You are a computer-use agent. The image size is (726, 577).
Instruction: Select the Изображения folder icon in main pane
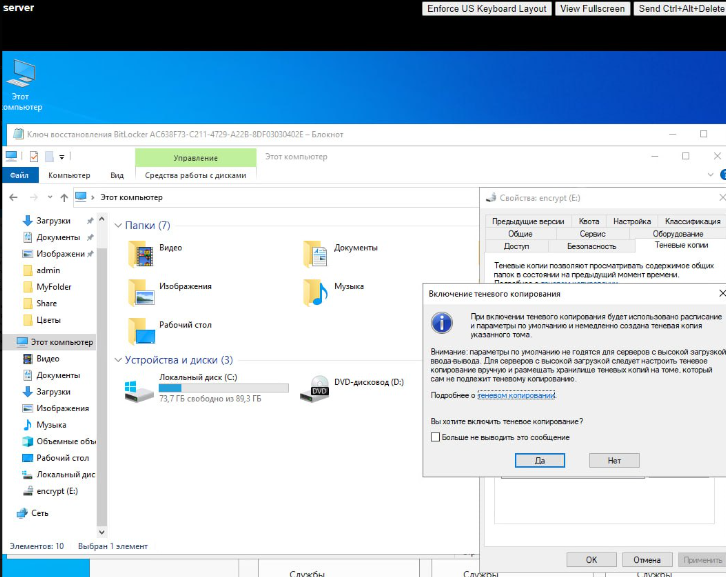coord(141,292)
